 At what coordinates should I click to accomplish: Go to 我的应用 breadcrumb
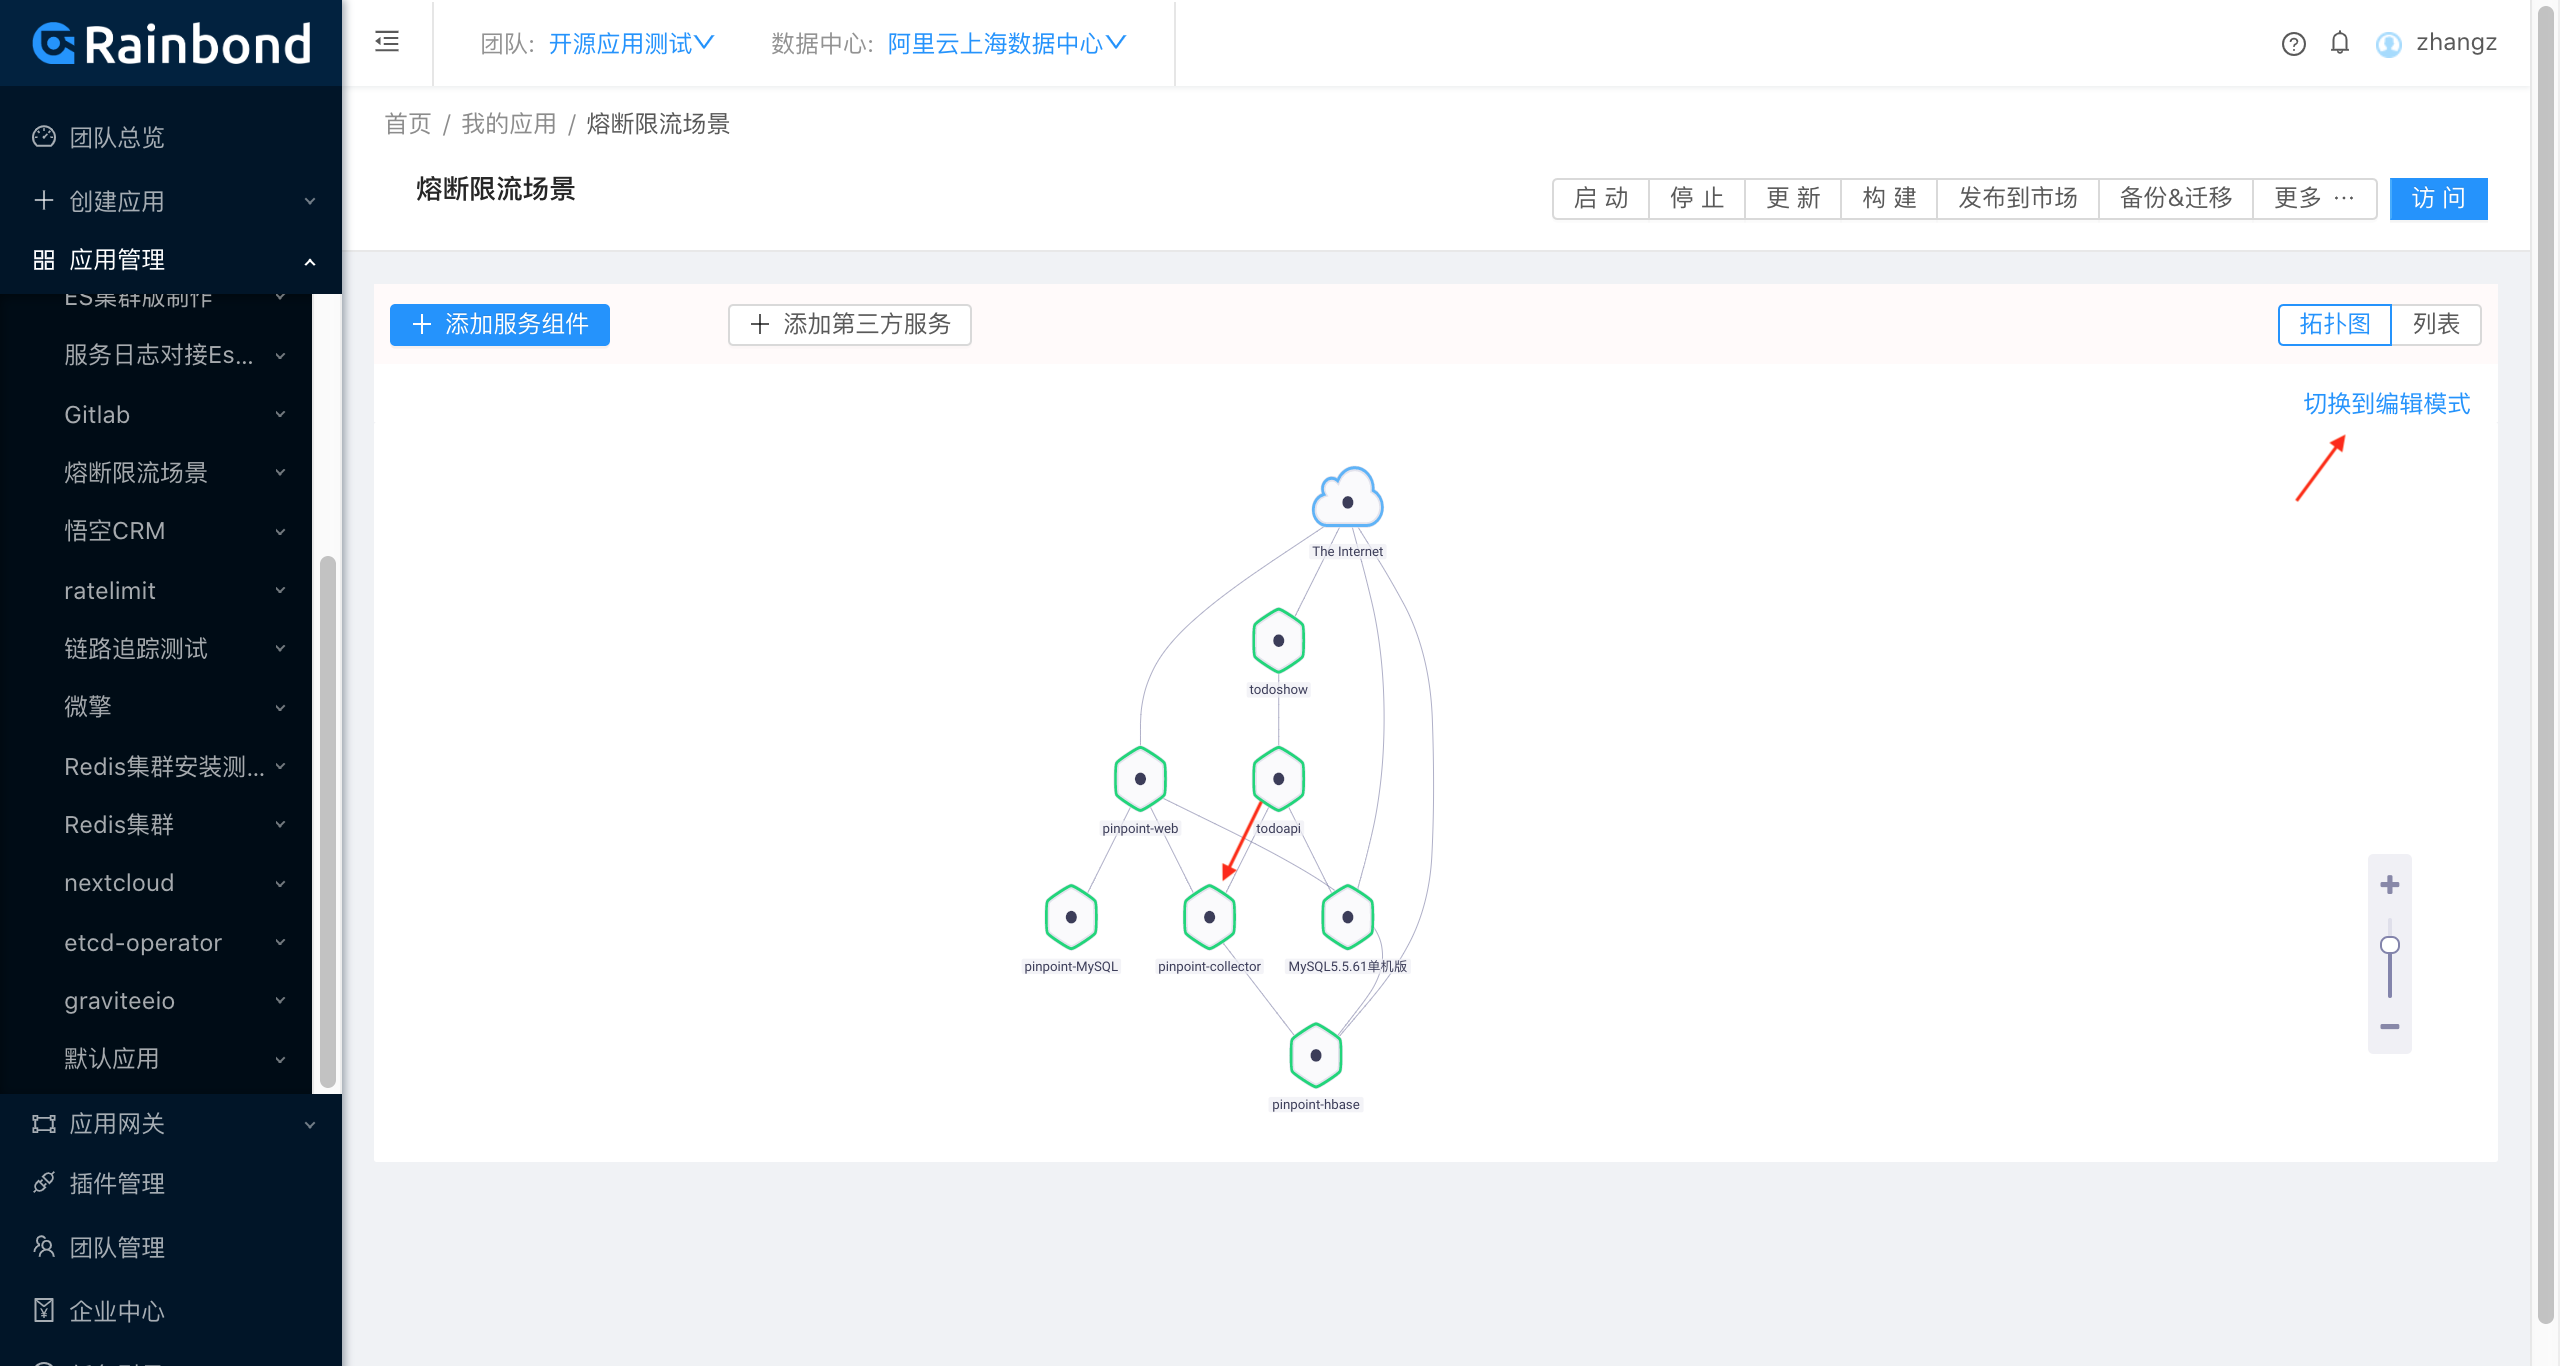(x=509, y=124)
